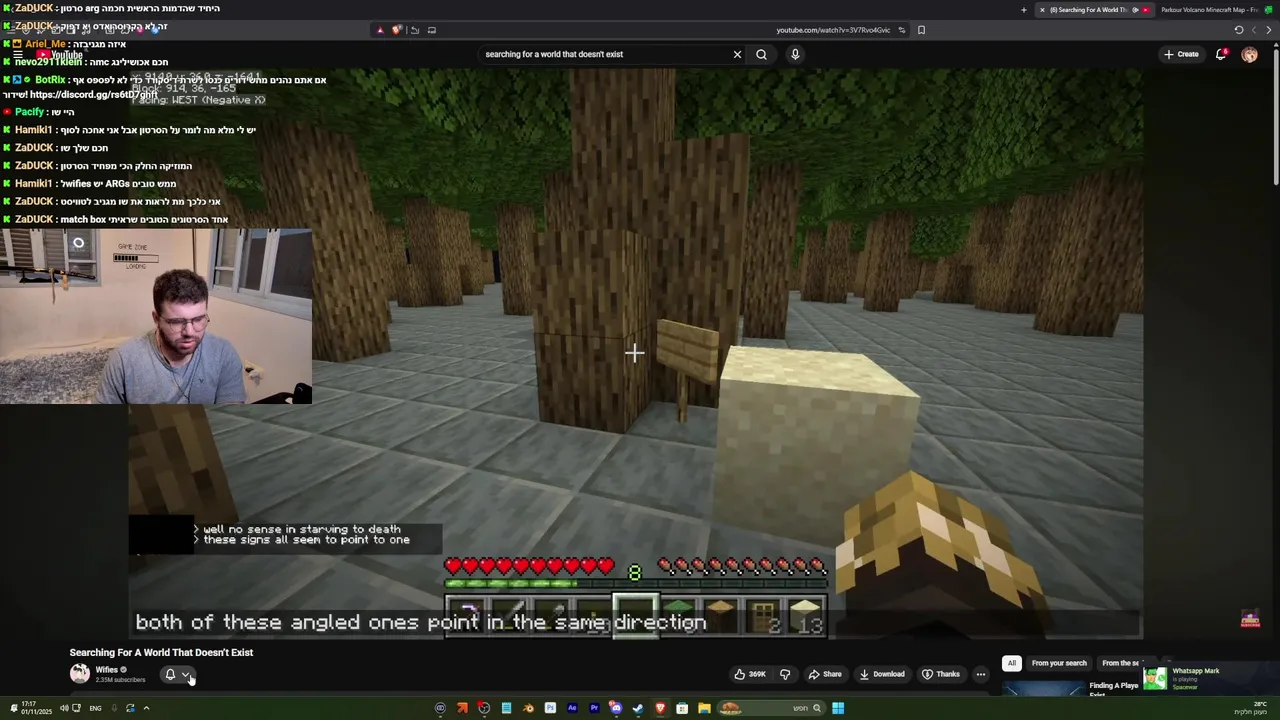Viewport: 1280px width, 720px height.
Task: Focus the YouTube search input
Action: (605, 54)
